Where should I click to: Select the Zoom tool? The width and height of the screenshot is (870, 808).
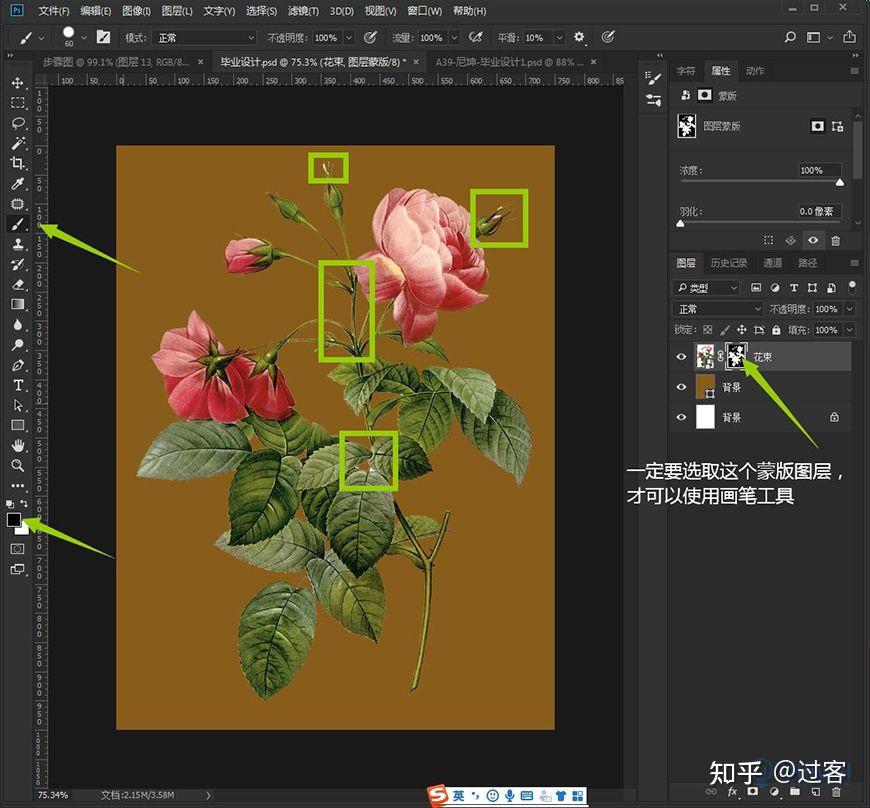pos(17,465)
